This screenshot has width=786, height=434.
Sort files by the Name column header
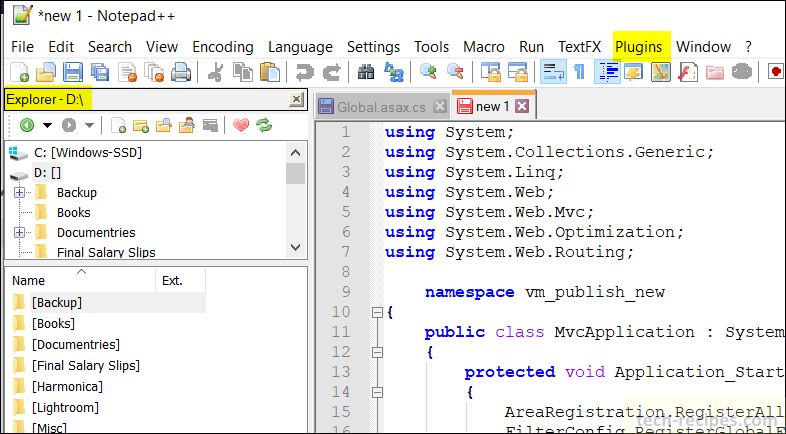click(x=80, y=280)
